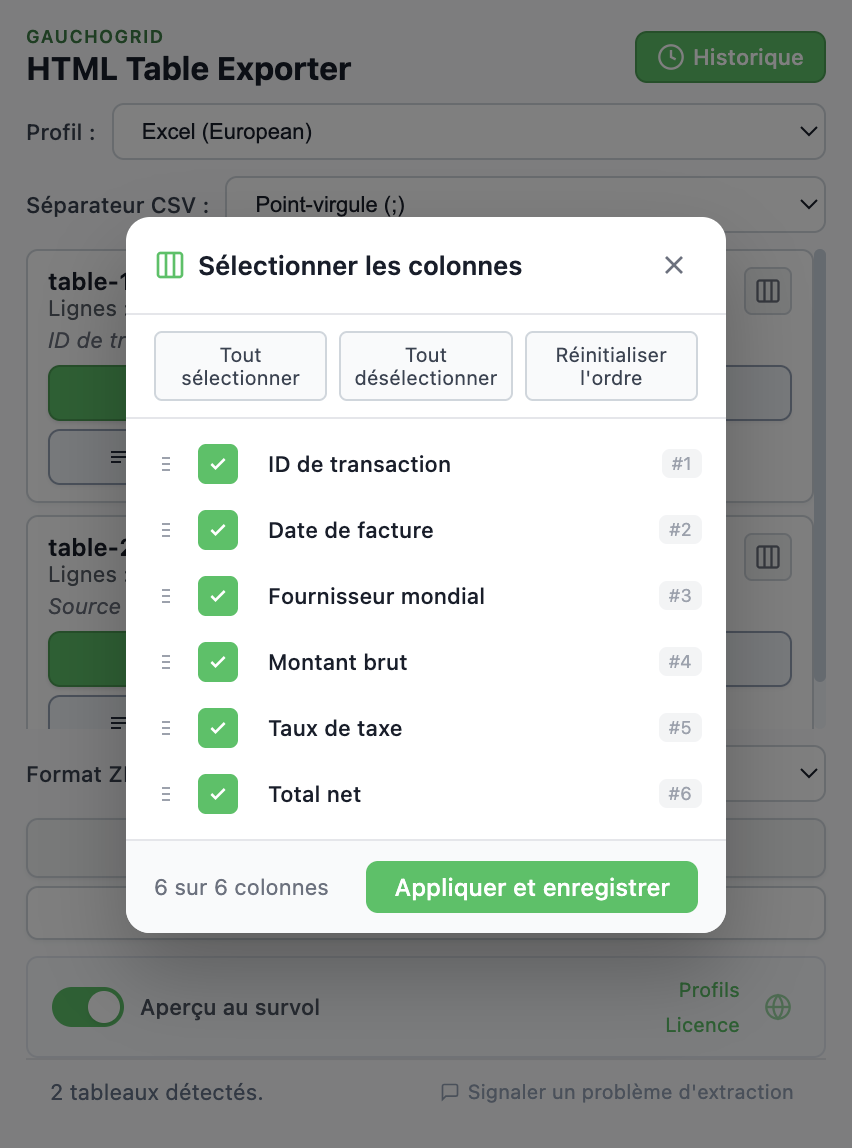The image size is (852, 1148).
Task: Grab the drag handle beside ID de transaction
Action: [x=165, y=464]
